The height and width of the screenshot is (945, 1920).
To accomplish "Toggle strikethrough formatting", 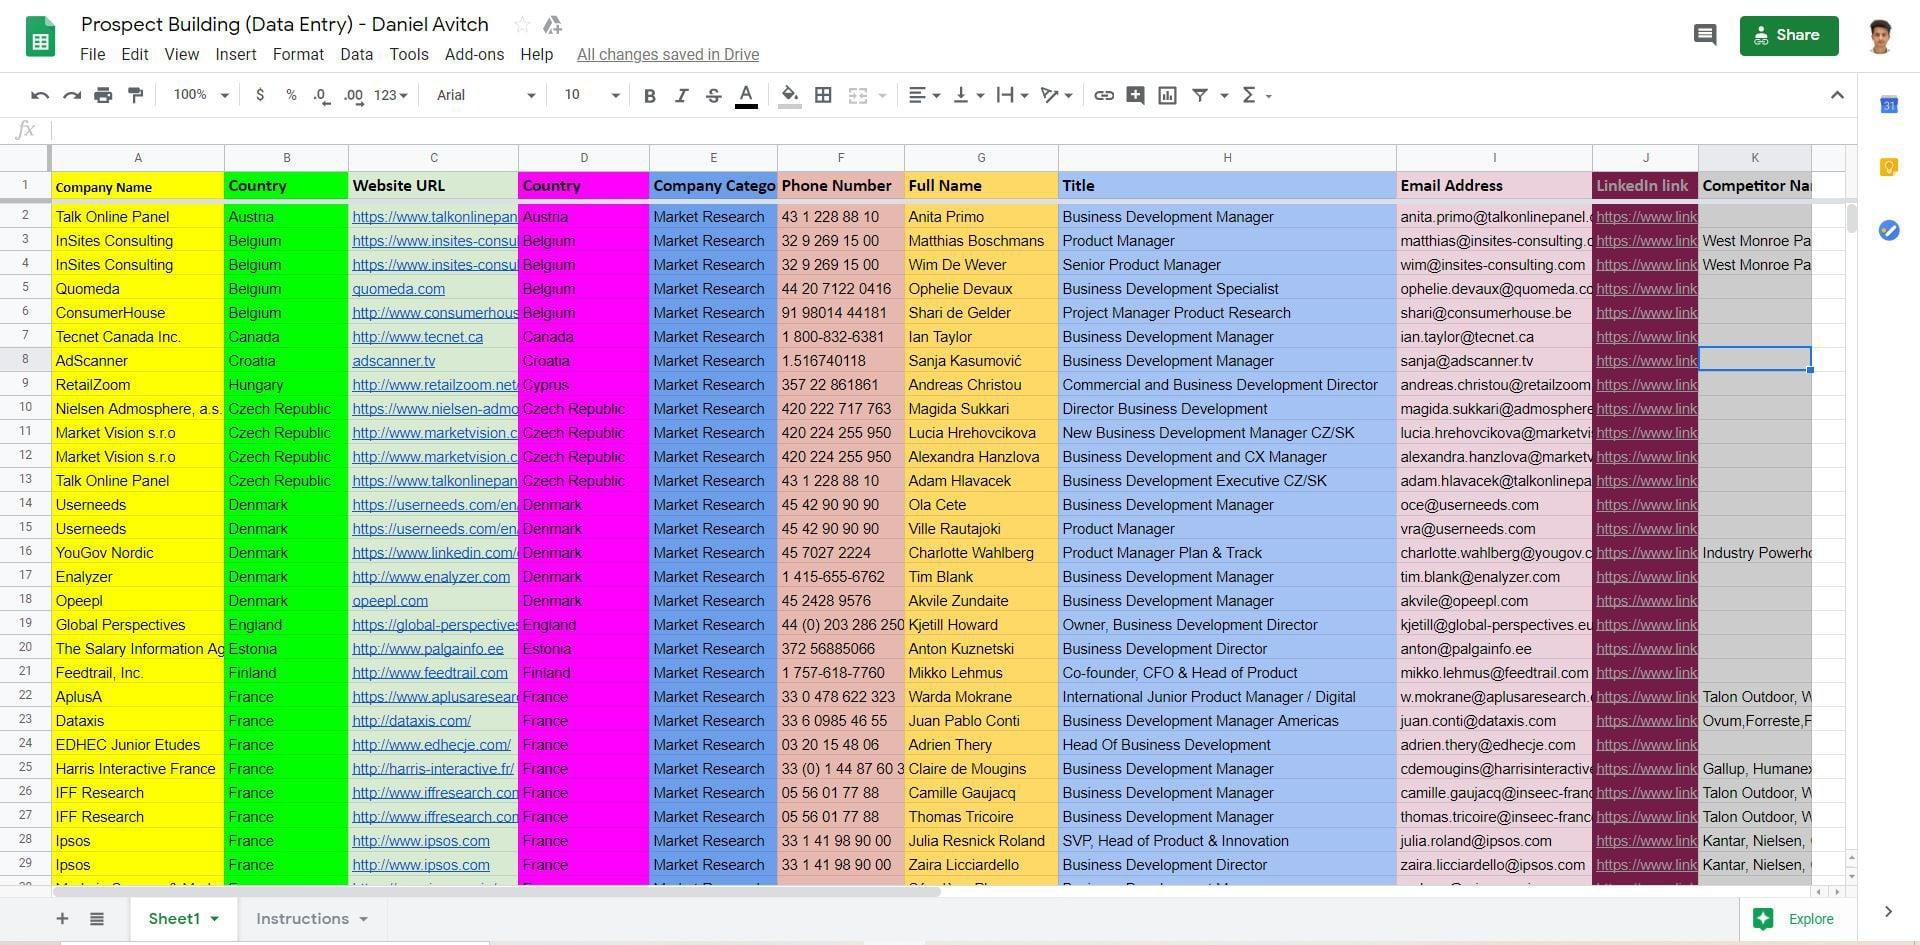I will (713, 95).
